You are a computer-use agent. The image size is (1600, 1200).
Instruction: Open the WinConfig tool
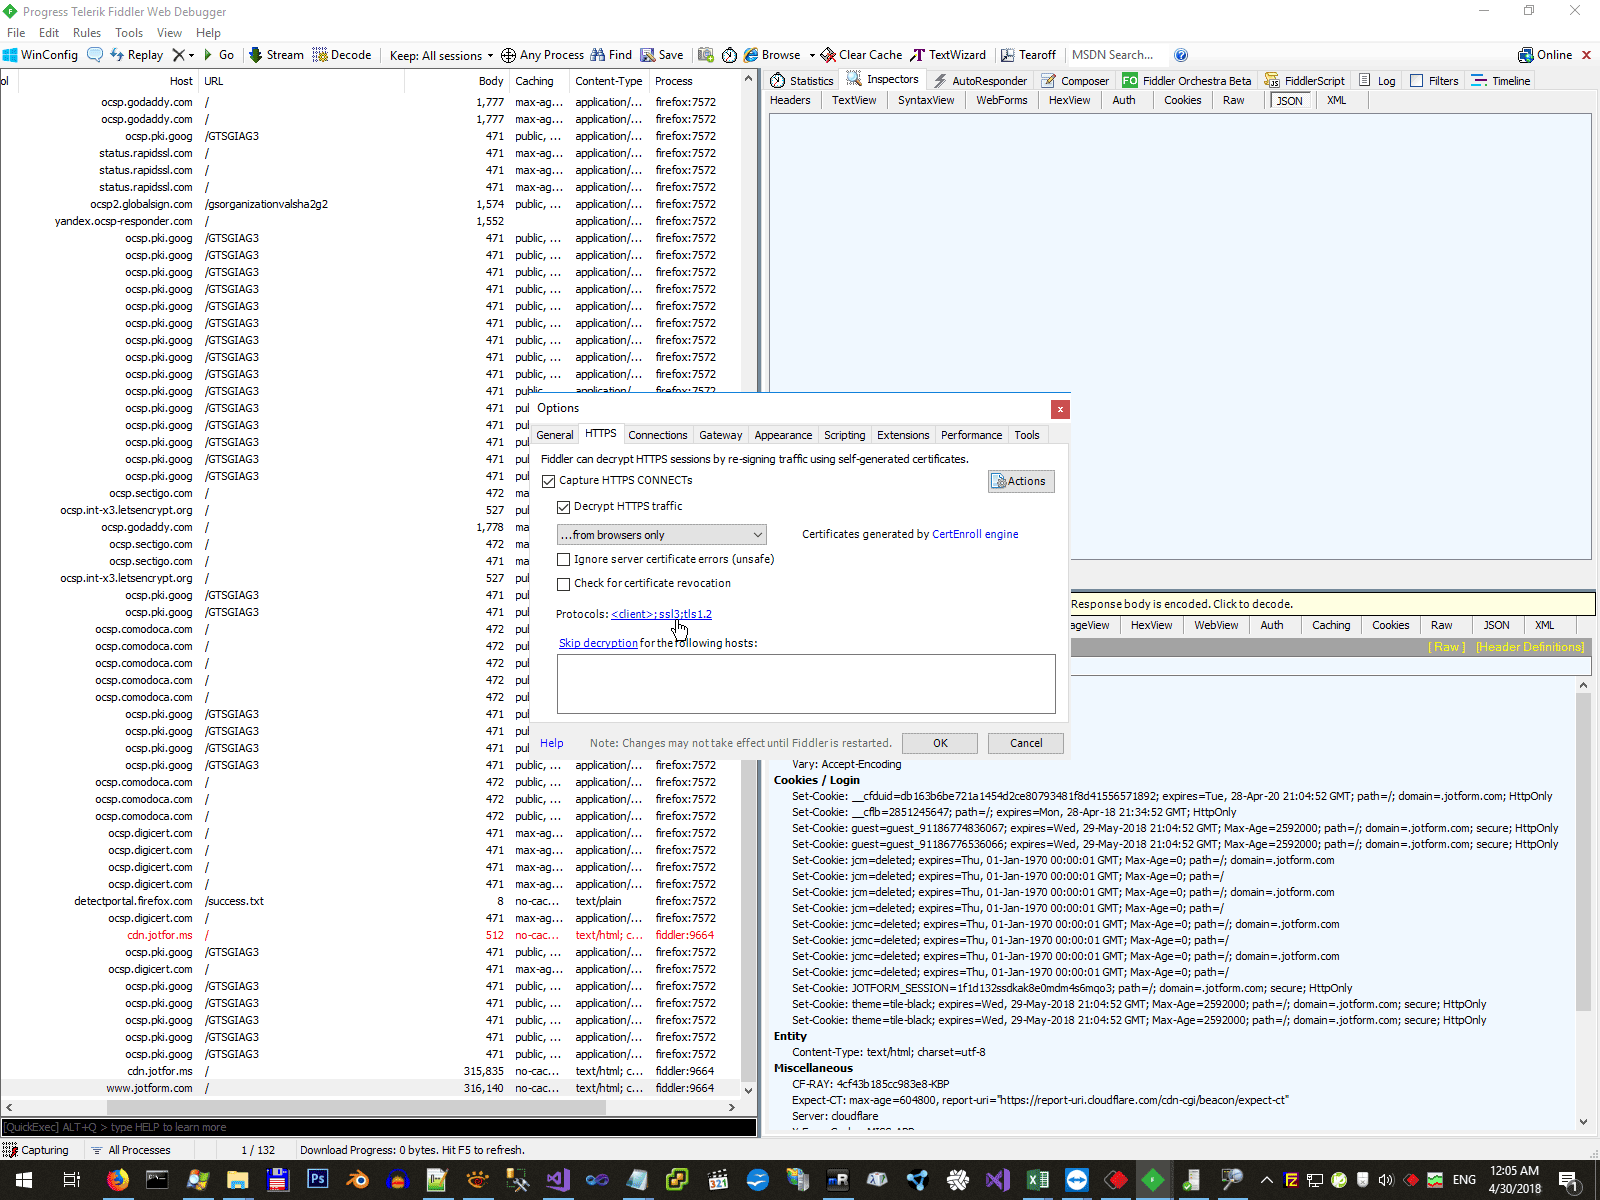(41, 55)
